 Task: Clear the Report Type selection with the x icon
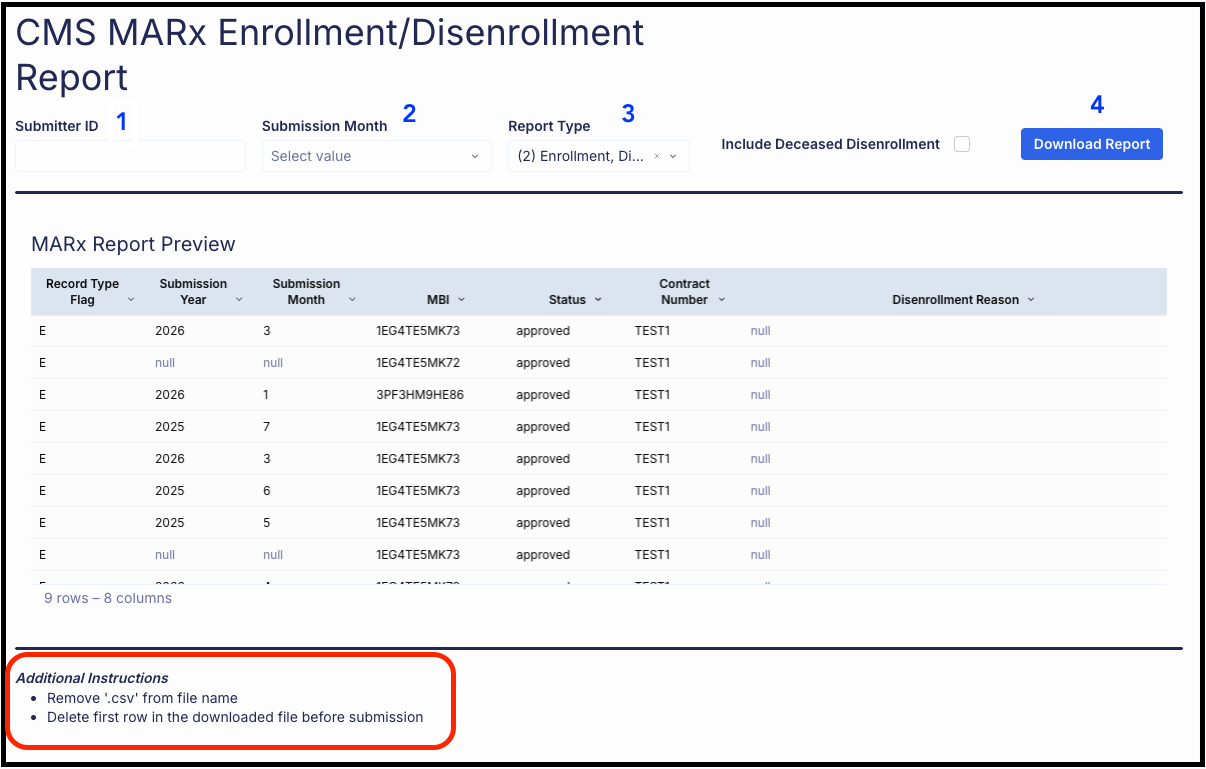[657, 157]
